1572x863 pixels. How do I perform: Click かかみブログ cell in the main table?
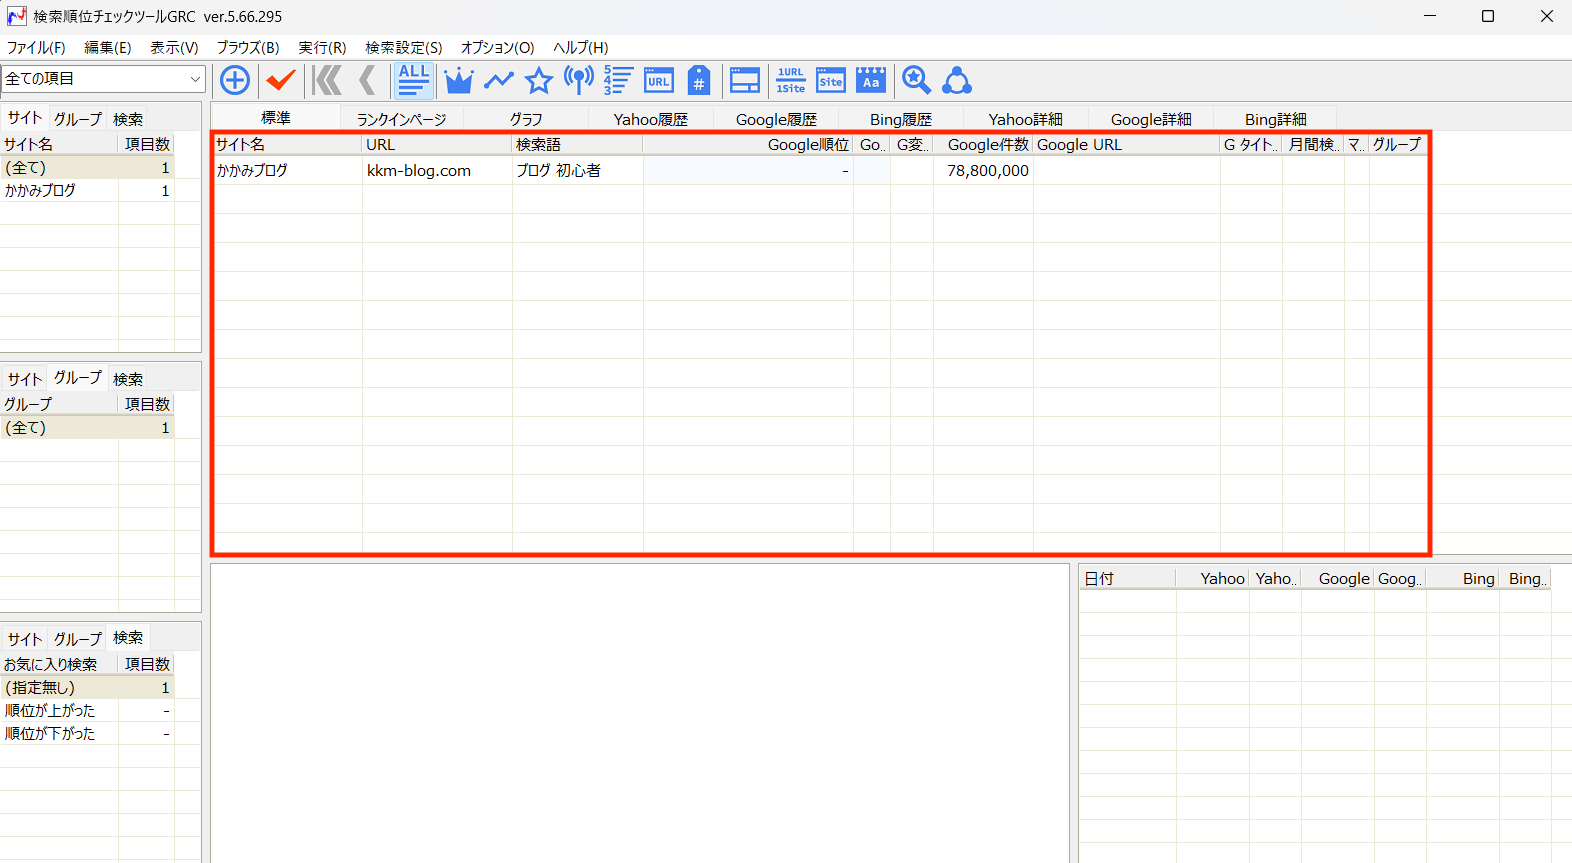click(x=288, y=170)
